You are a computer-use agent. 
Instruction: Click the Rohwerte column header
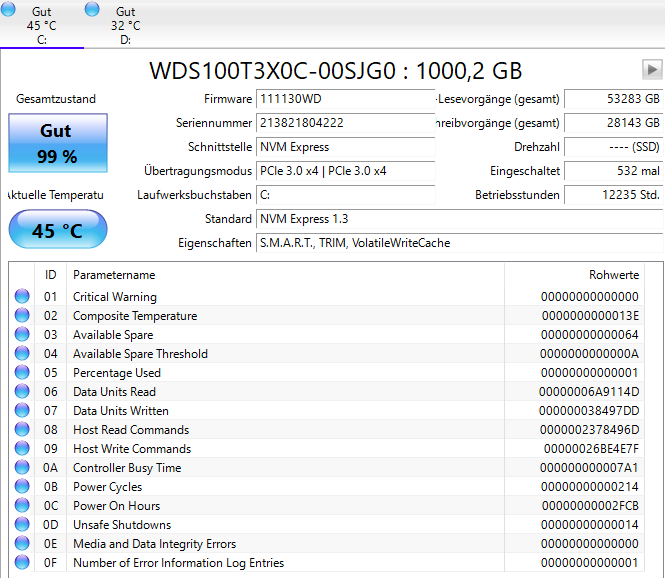575,275
